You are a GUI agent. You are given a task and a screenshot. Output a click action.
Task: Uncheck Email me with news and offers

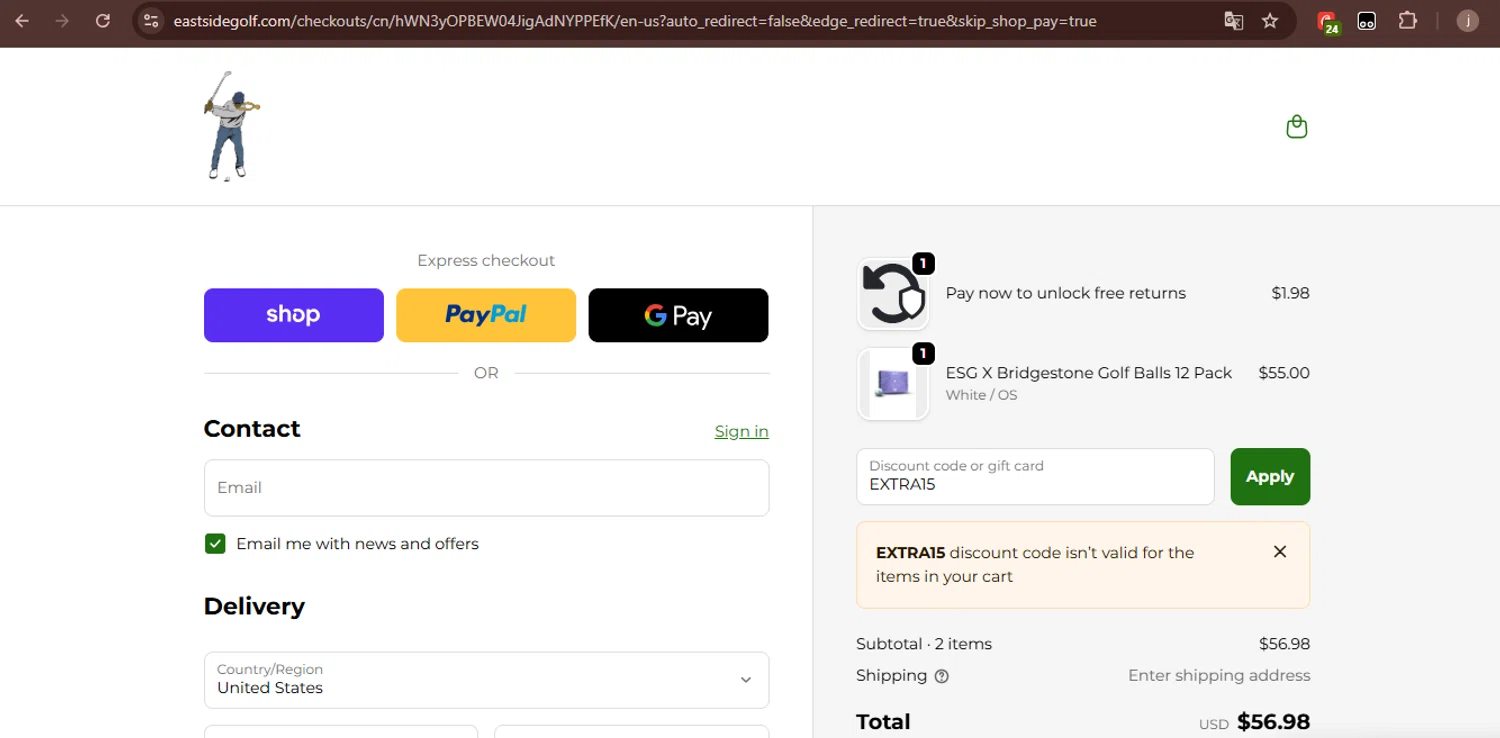coord(215,544)
